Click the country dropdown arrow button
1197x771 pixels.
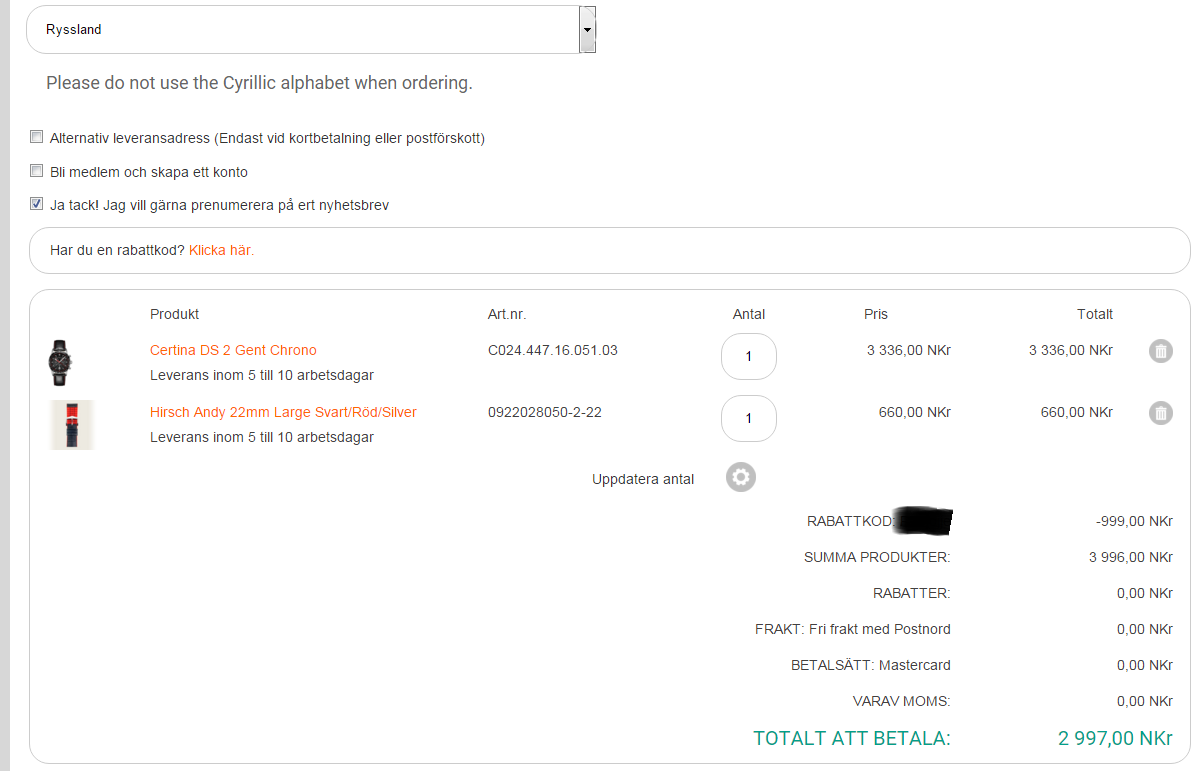coord(588,30)
